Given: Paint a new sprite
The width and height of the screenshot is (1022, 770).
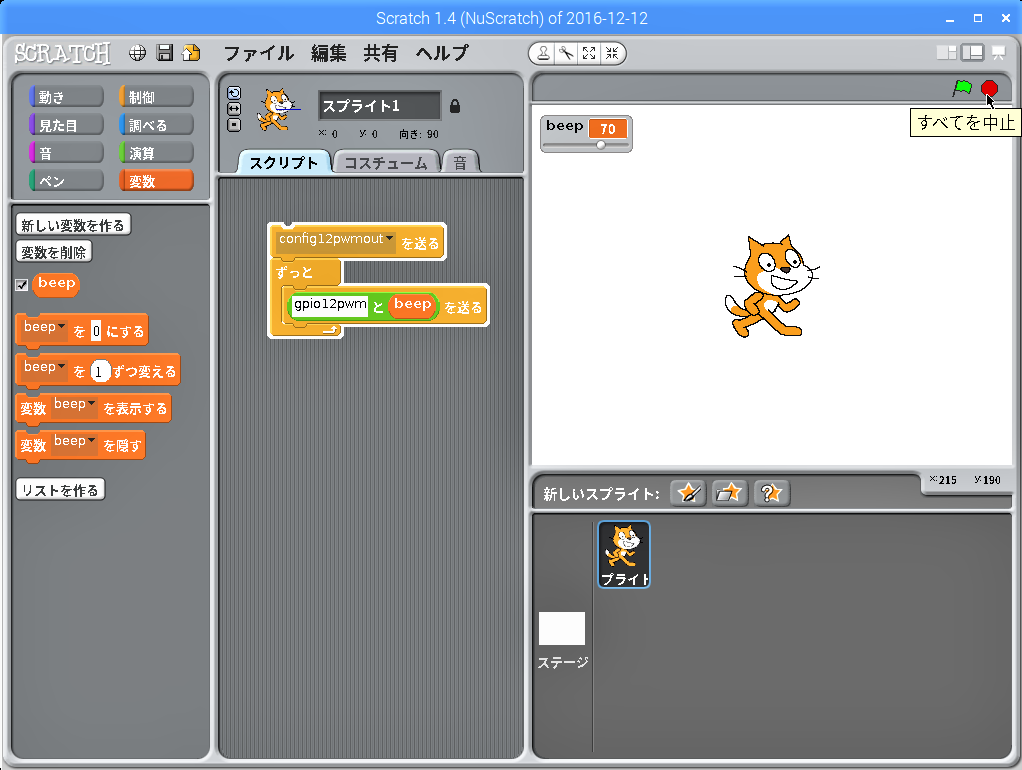Looking at the screenshot, I should coord(688,494).
